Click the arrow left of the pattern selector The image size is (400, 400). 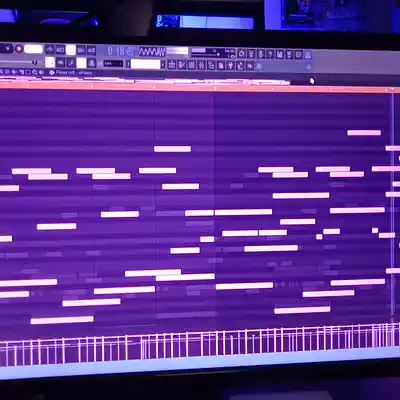(x=128, y=64)
